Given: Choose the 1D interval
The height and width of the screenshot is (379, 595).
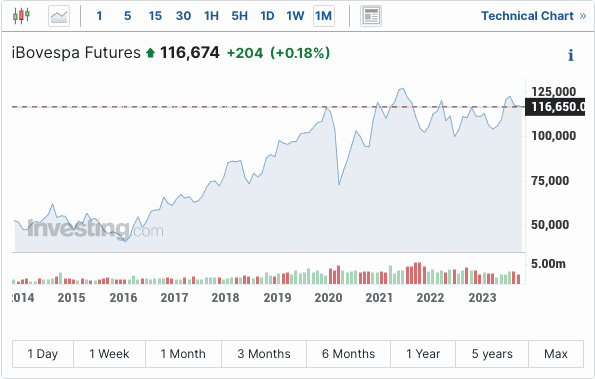Looking at the screenshot, I should click(x=267, y=16).
